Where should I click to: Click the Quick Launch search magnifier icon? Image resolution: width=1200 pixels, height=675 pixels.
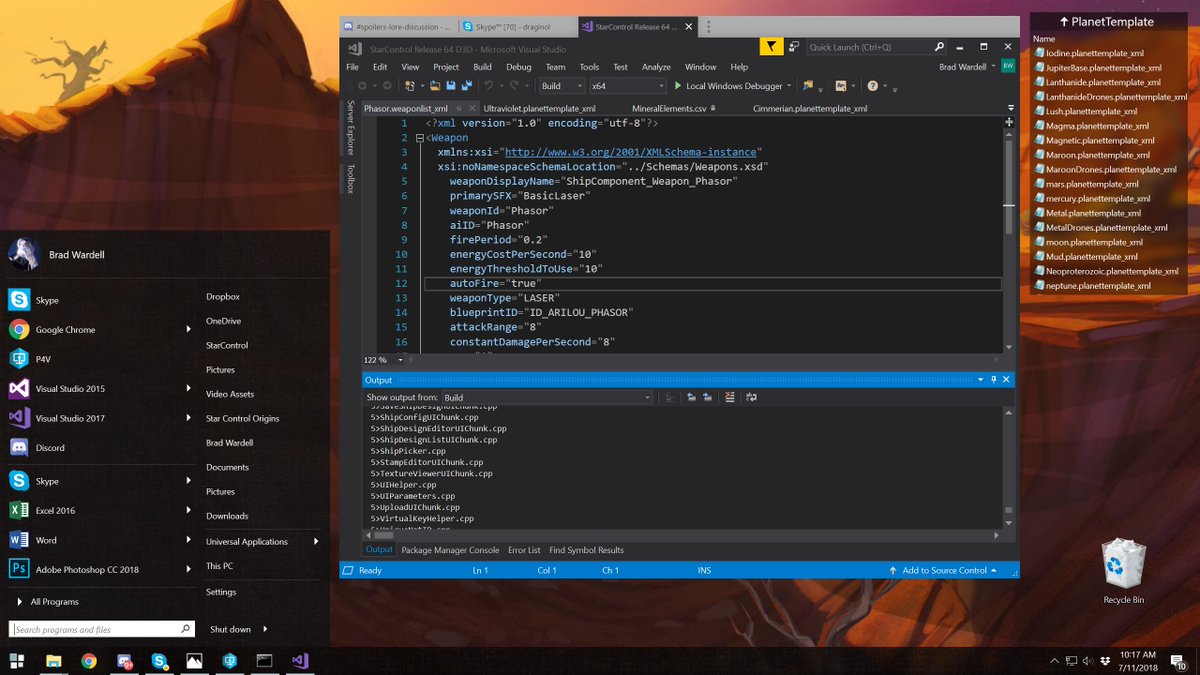pyautogui.click(x=939, y=46)
